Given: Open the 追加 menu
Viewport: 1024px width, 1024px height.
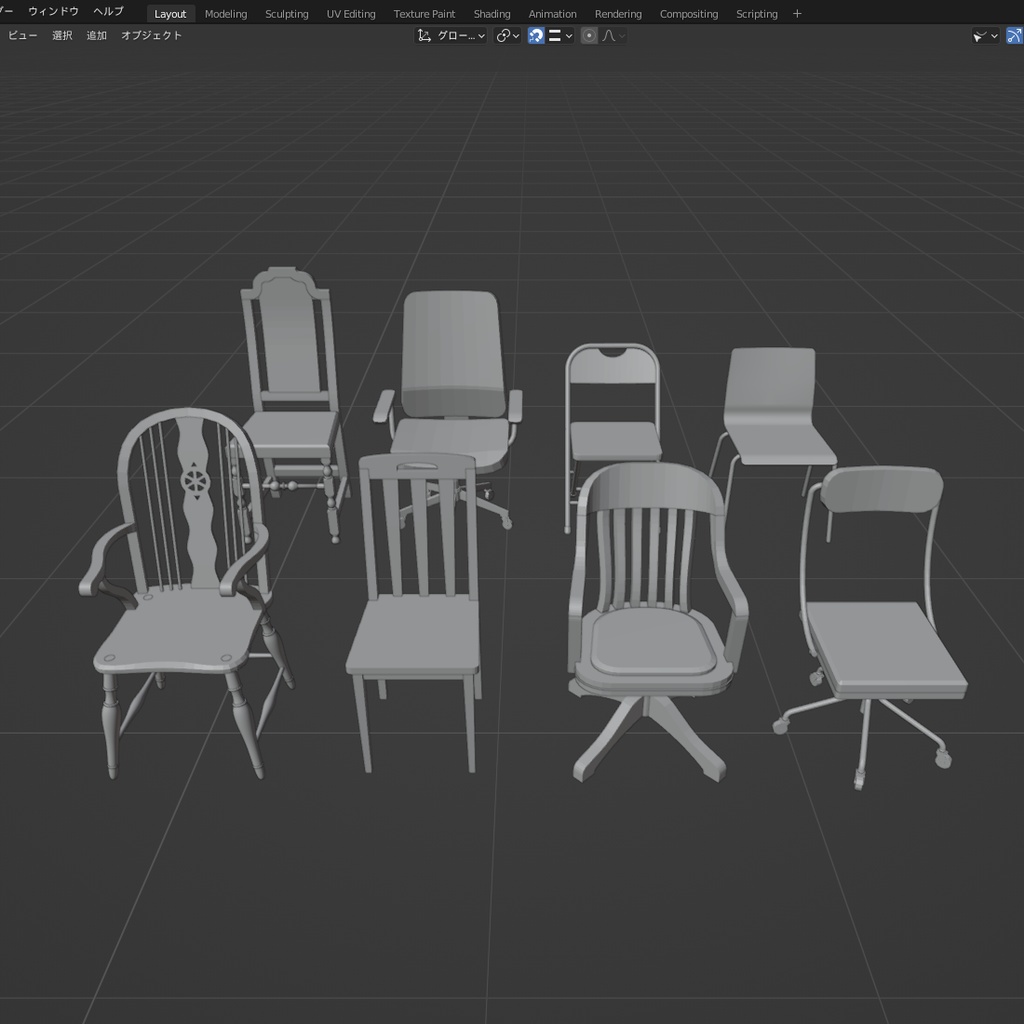Looking at the screenshot, I should click(x=97, y=35).
